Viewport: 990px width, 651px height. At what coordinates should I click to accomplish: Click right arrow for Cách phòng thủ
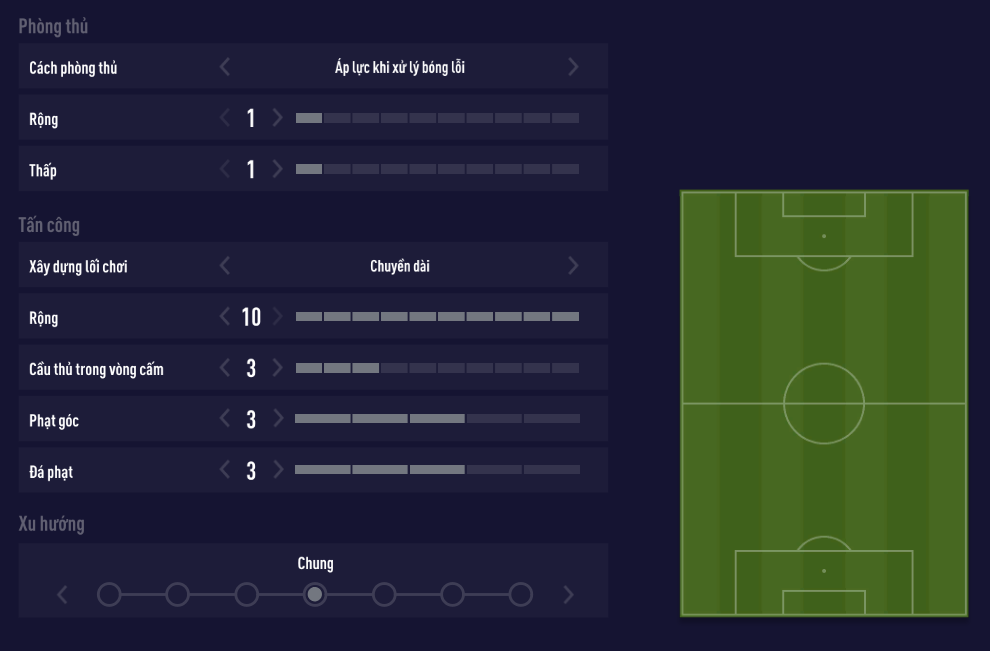pos(573,67)
